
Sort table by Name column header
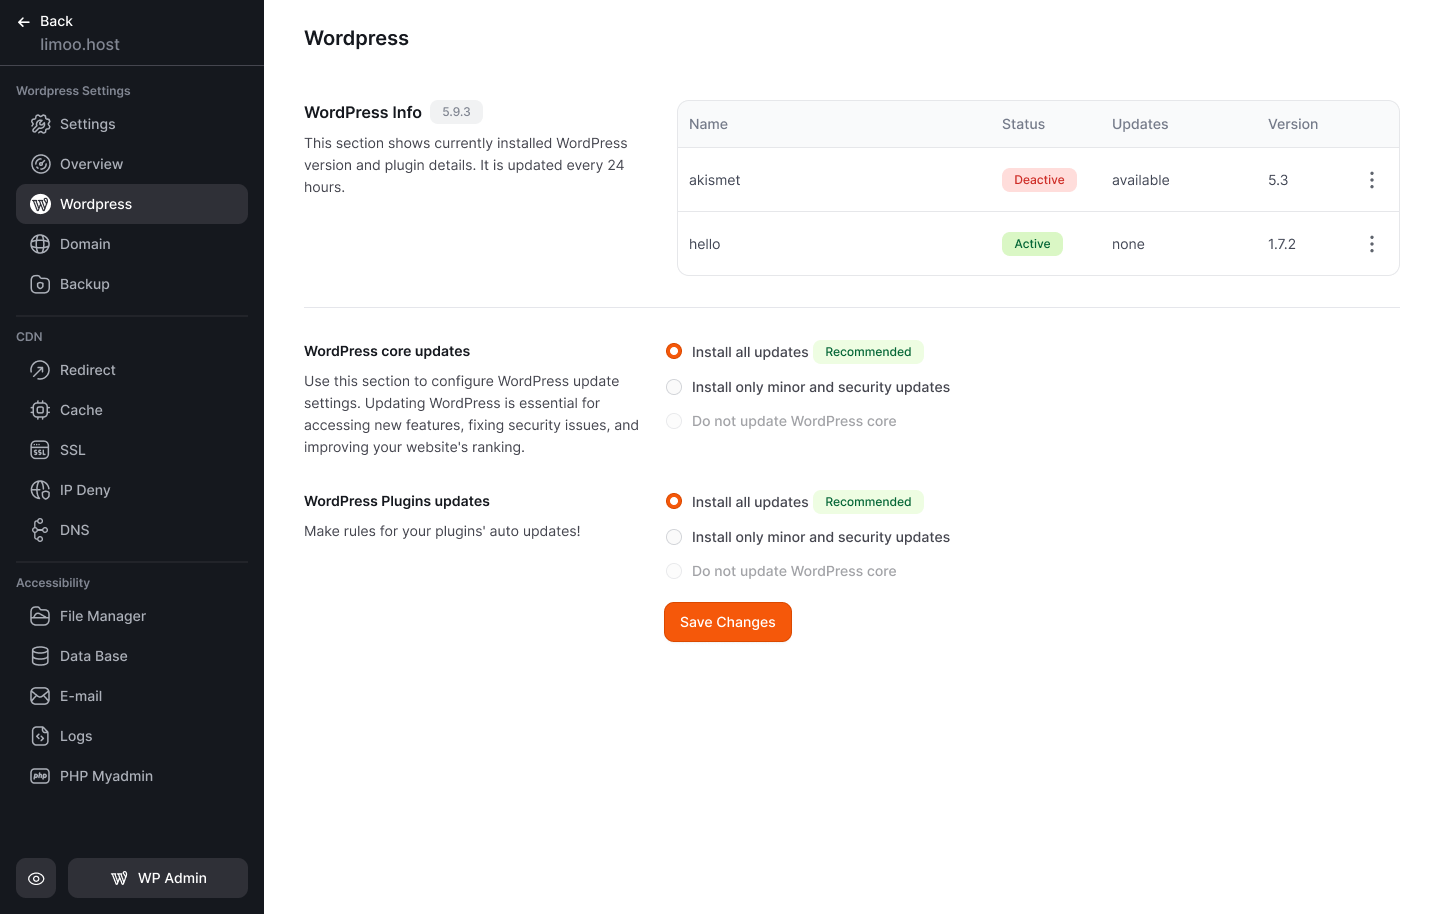(708, 124)
